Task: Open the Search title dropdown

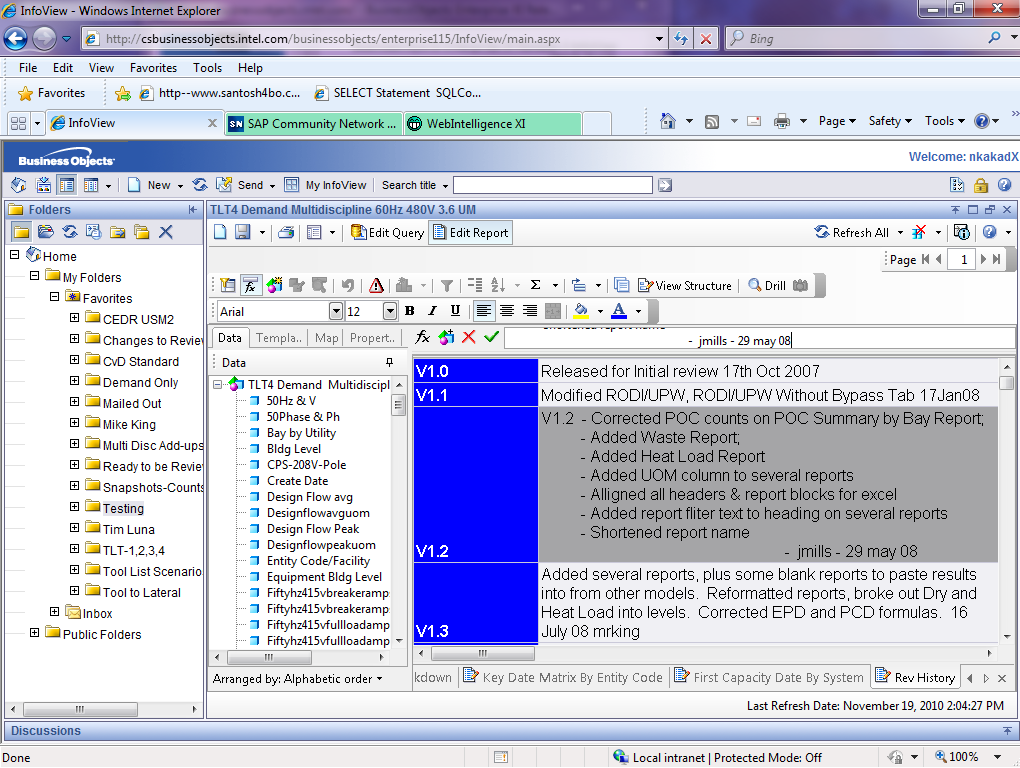Action: (446, 186)
